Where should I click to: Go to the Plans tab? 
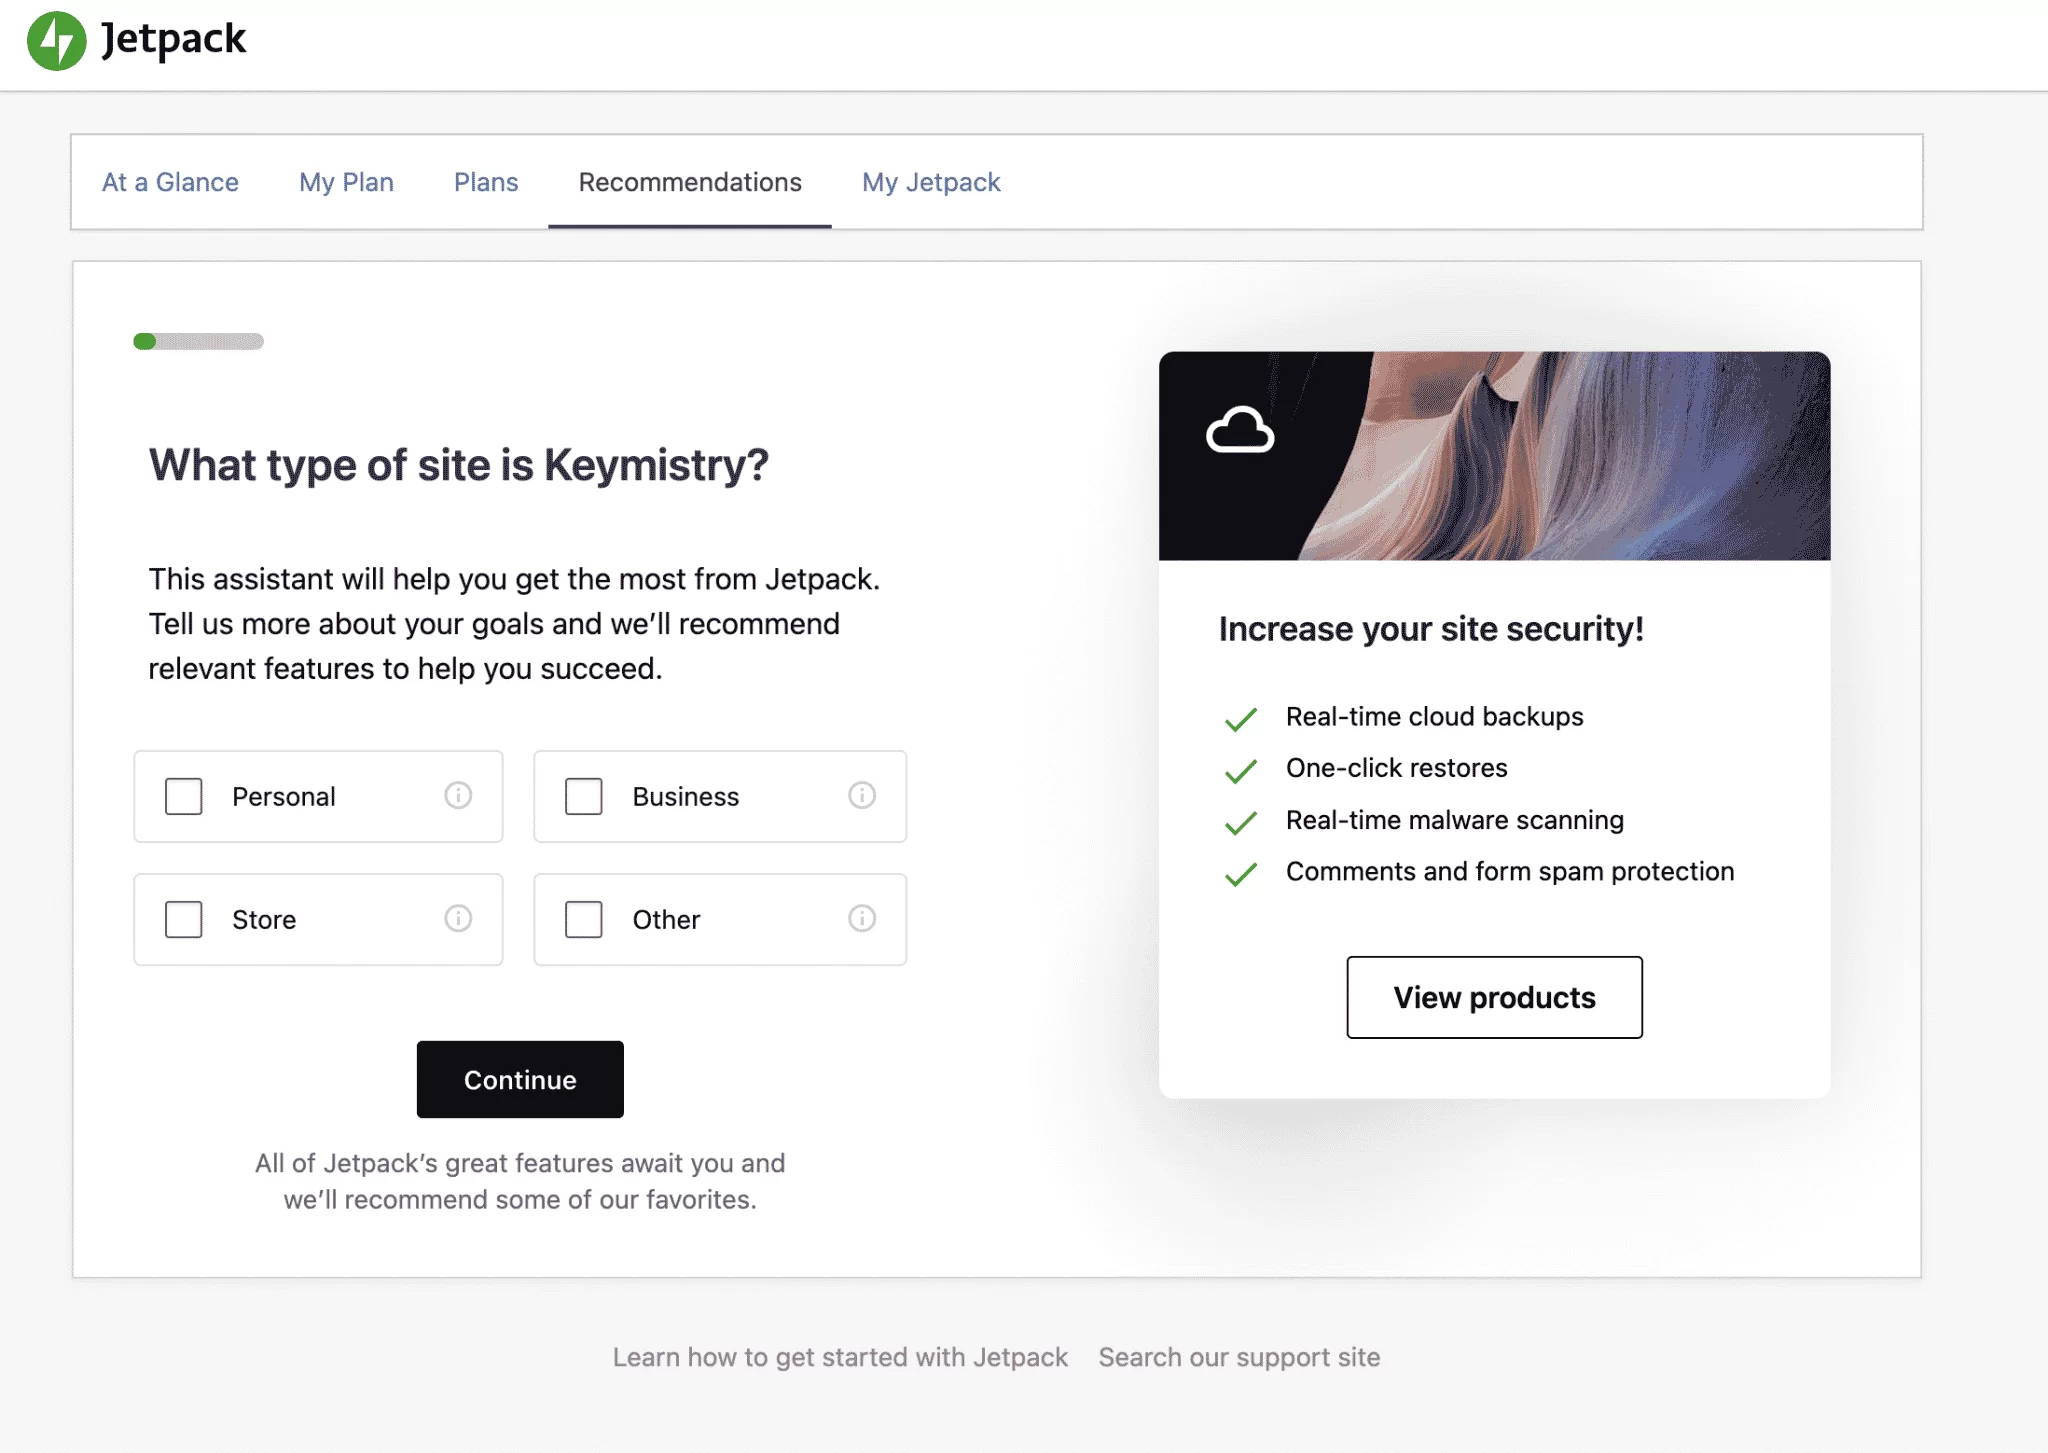tap(486, 182)
